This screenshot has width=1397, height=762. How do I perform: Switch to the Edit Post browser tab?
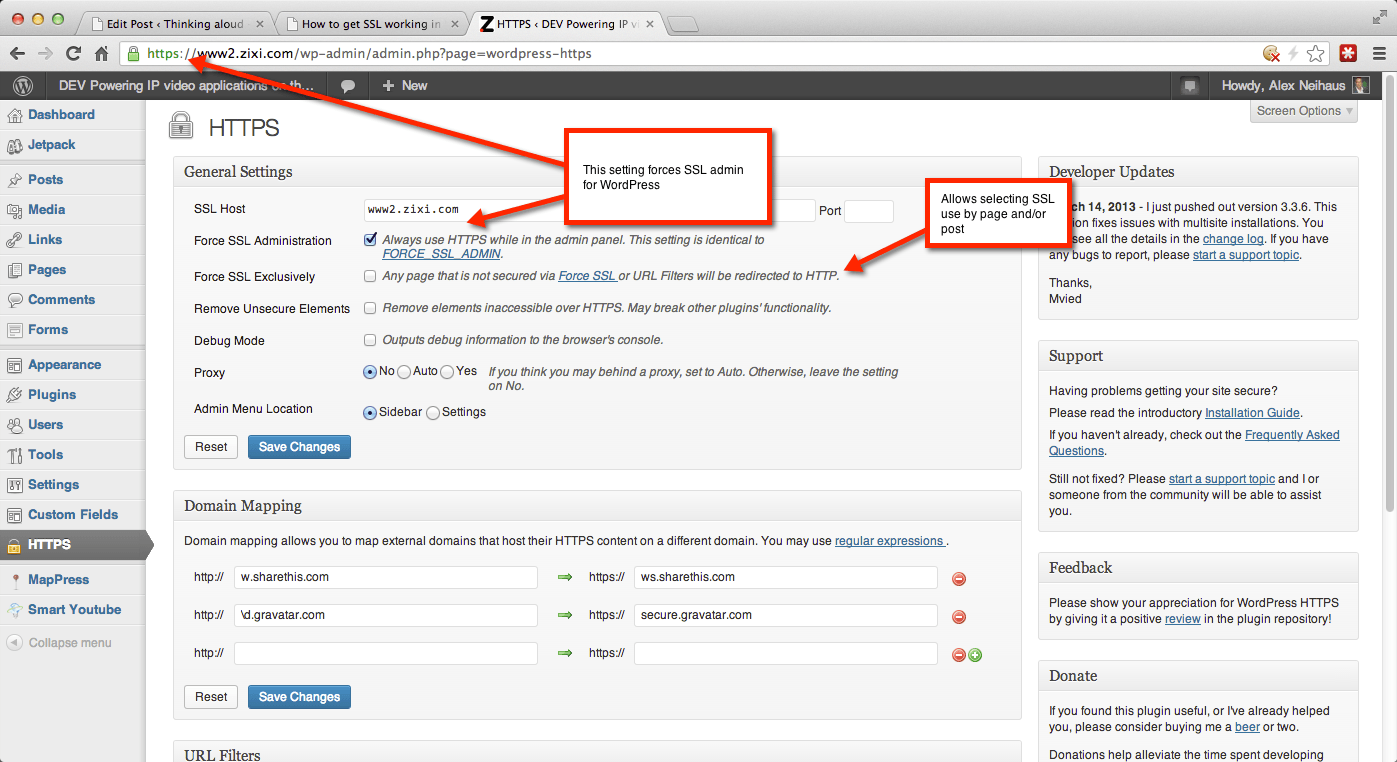pos(177,24)
